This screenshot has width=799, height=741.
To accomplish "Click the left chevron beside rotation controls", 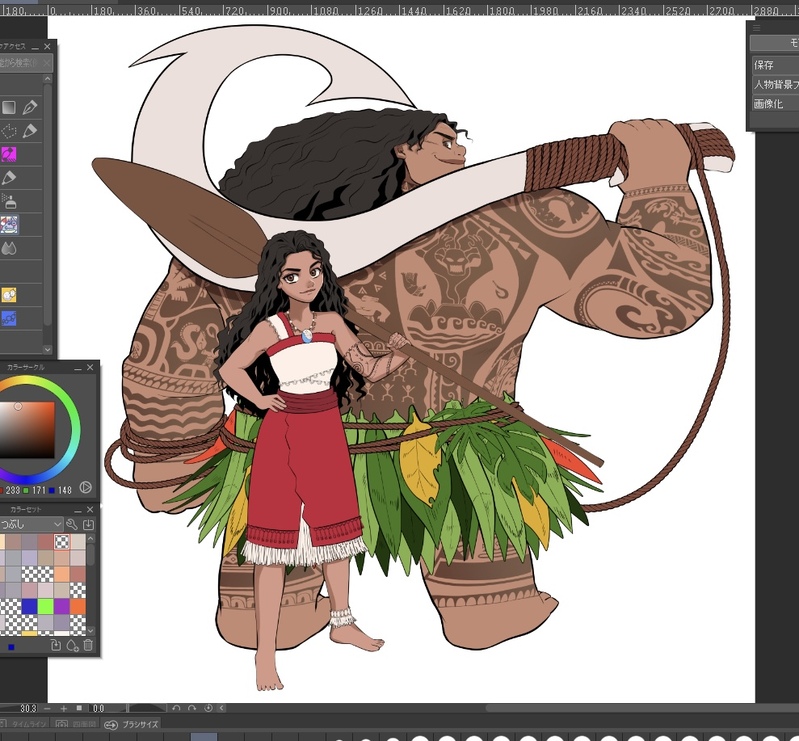I will [221, 708].
